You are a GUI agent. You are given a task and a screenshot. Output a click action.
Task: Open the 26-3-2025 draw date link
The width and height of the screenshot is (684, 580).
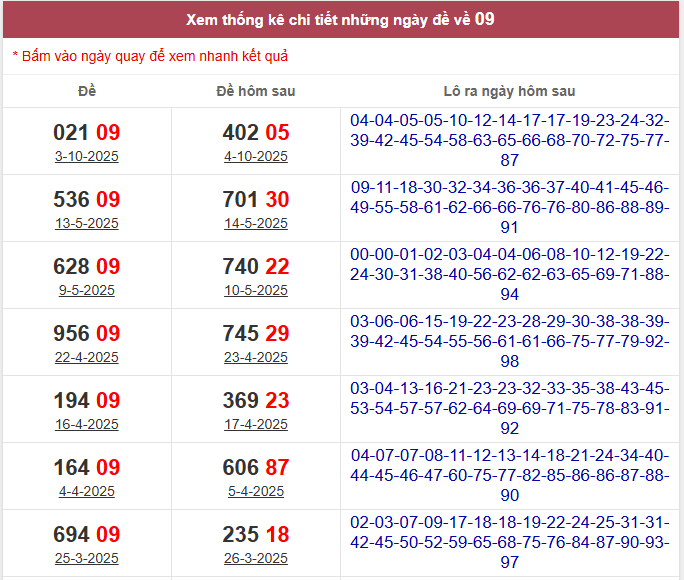click(256, 558)
